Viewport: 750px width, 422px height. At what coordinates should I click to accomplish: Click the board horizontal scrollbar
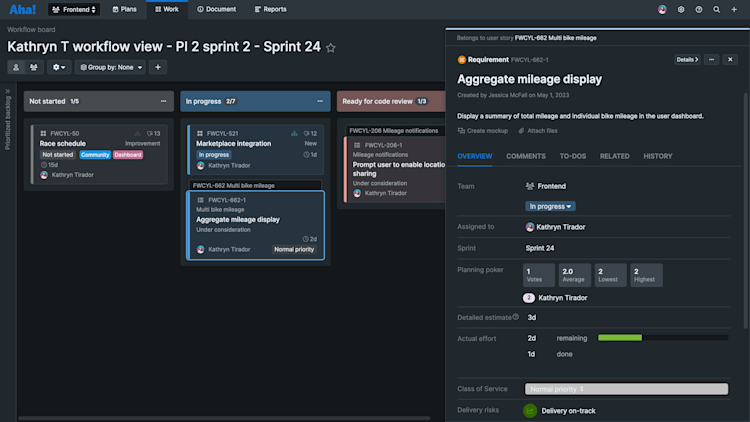tap(224, 418)
